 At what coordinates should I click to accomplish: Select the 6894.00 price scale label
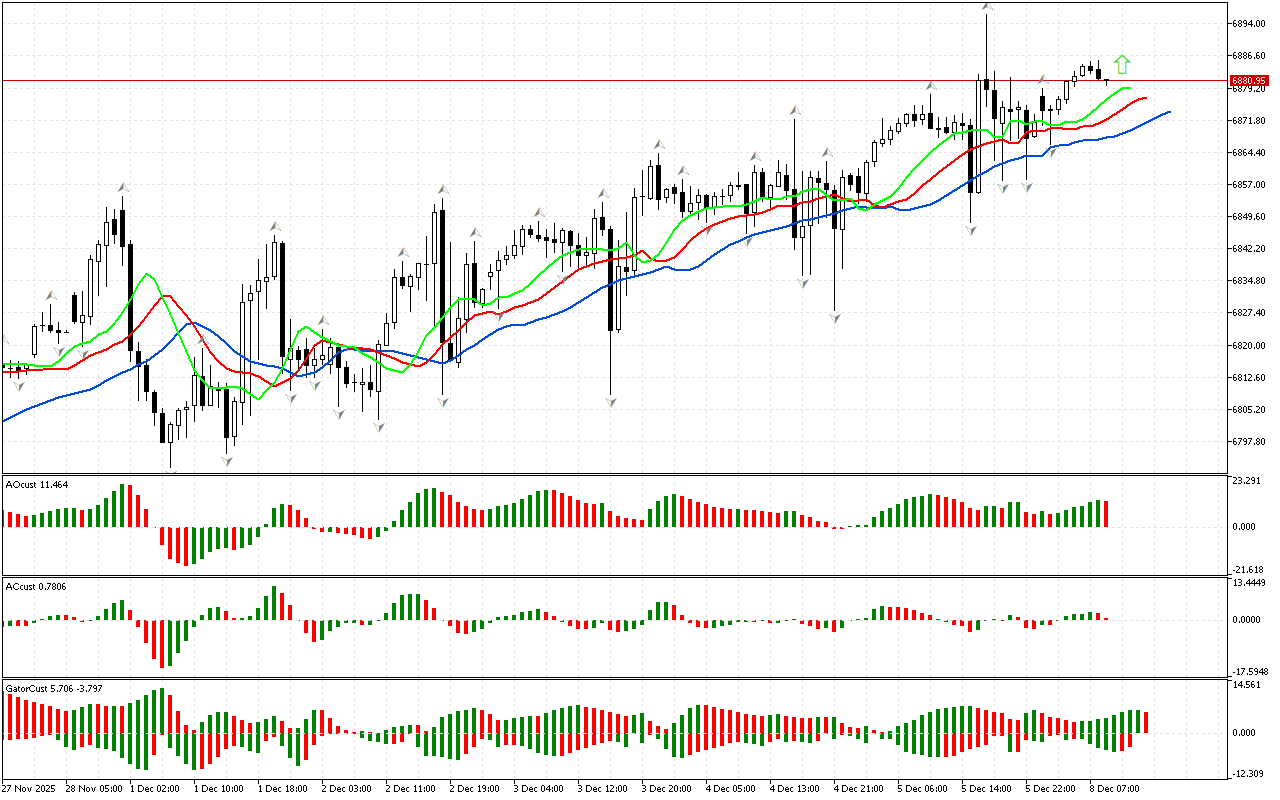click(x=1249, y=23)
